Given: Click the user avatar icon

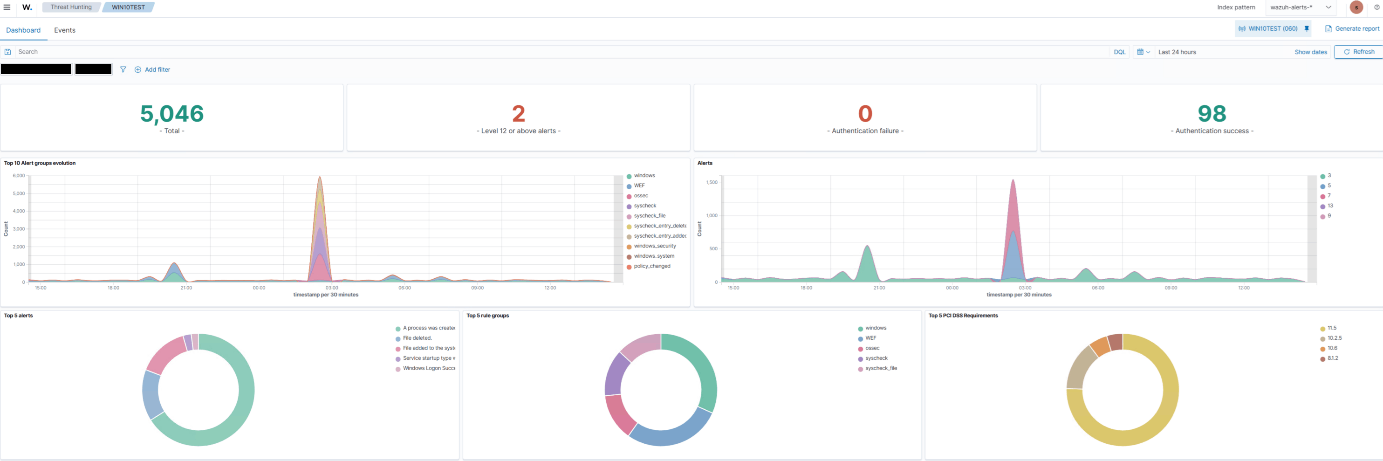Looking at the screenshot, I should point(1356,7).
